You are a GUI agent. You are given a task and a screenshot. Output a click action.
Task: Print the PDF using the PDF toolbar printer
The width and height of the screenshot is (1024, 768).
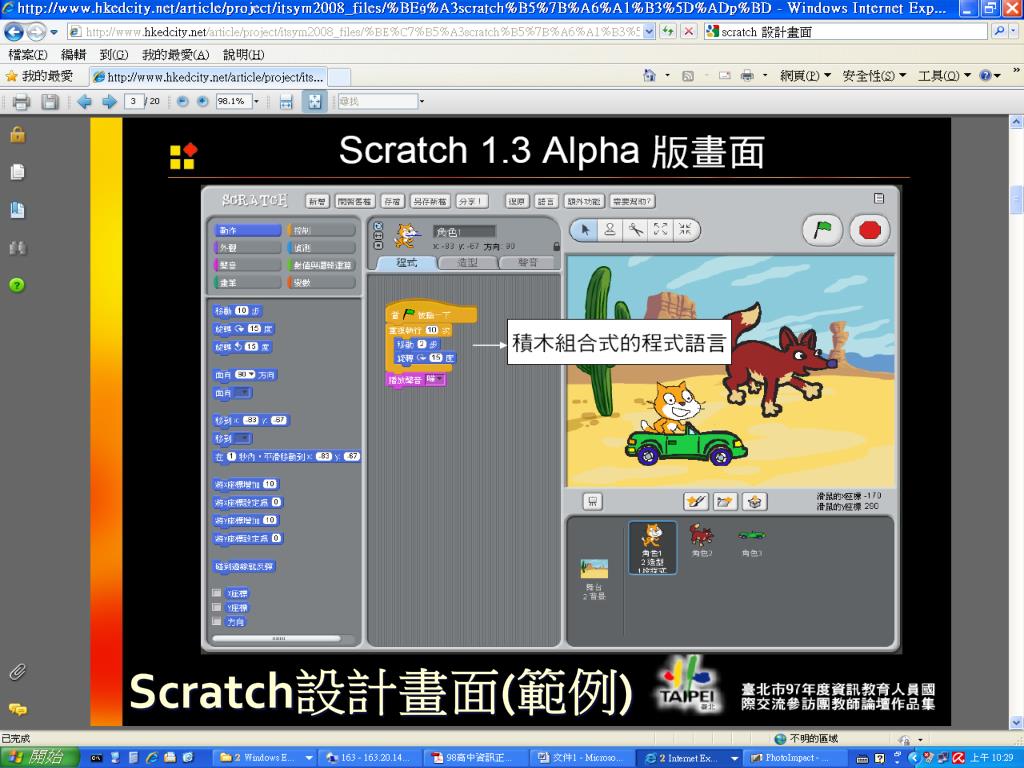click(22, 101)
